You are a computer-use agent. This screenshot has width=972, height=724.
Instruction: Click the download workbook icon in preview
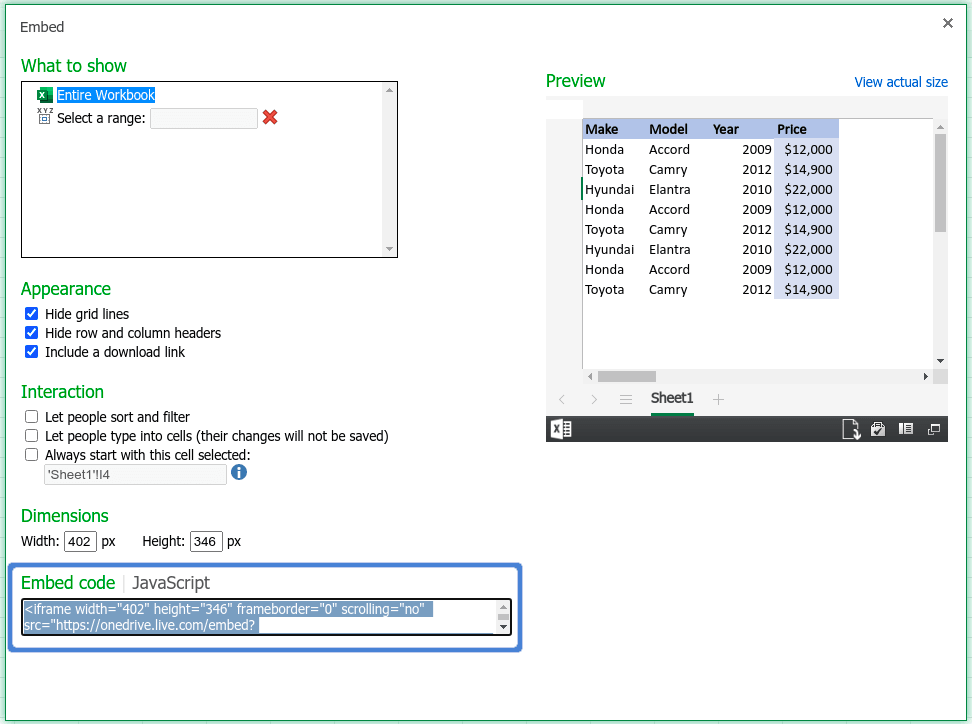coord(850,429)
